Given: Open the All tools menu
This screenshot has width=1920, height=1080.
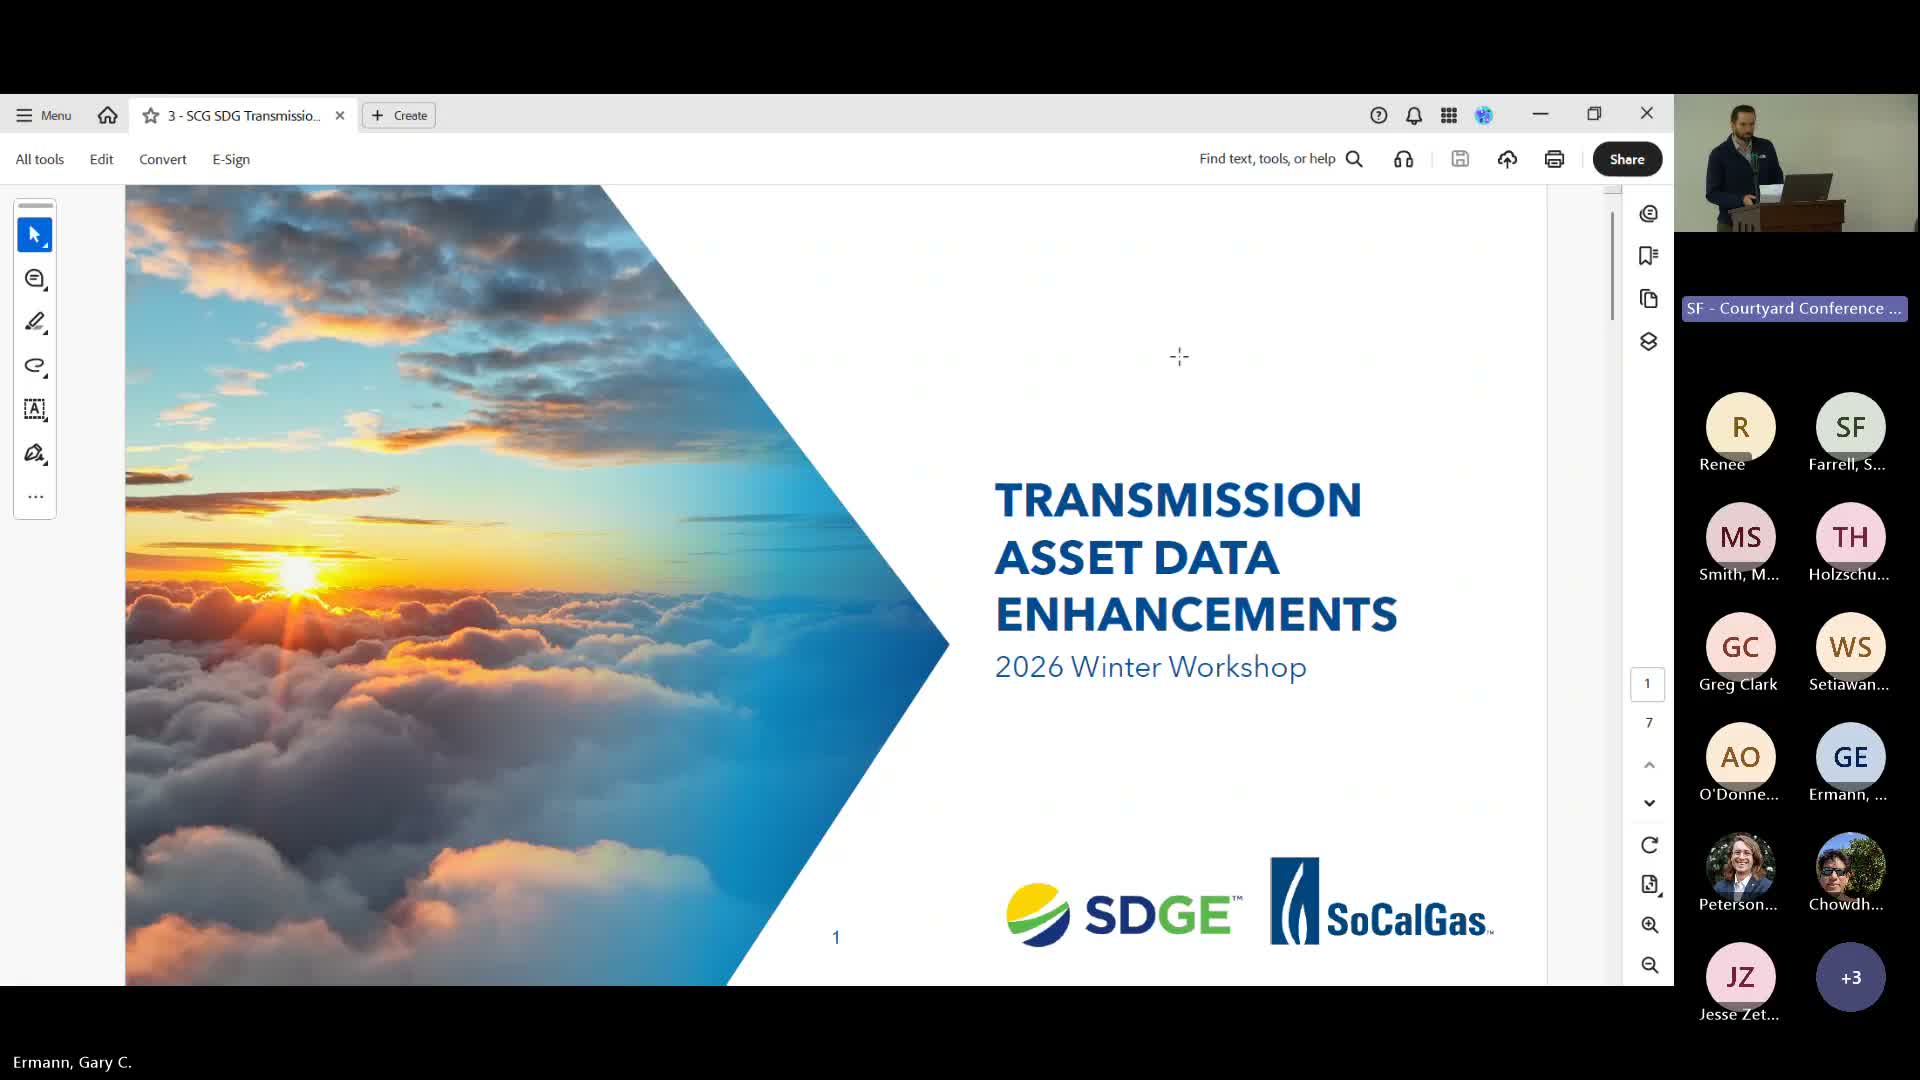Looking at the screenshot, I should 40,159.
